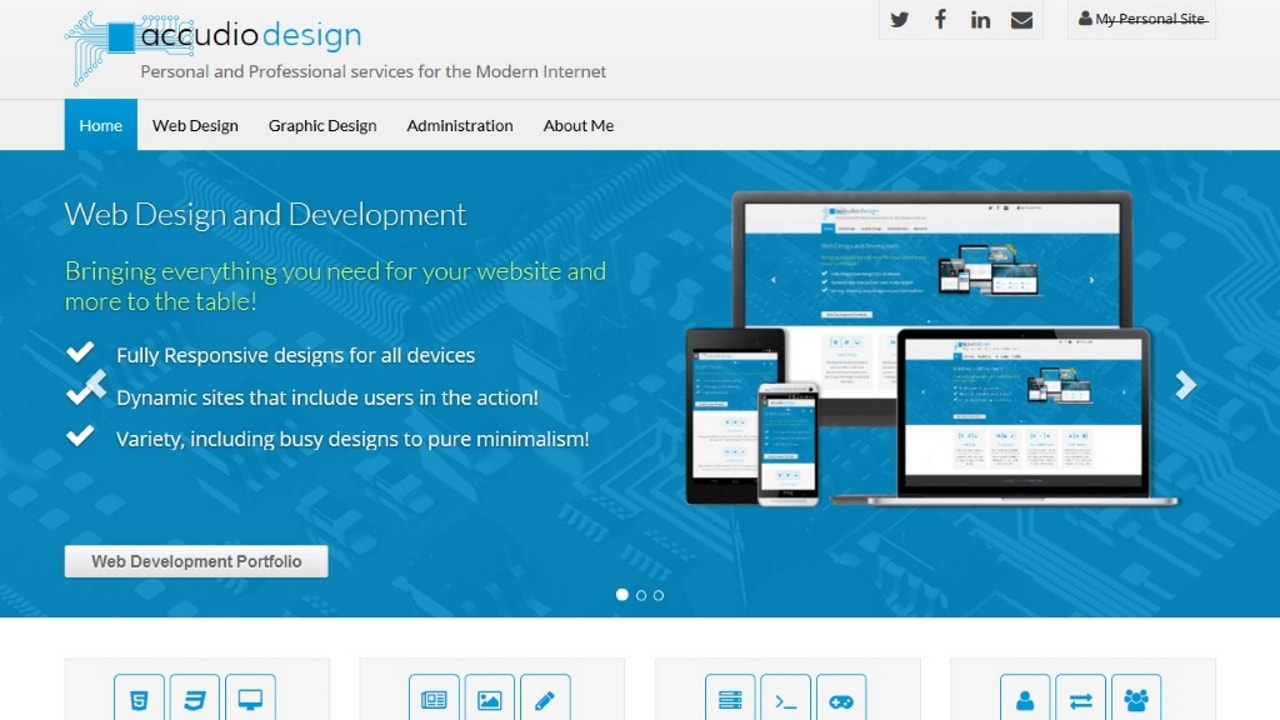Image resolution: width=1280 pixels, height=720 pixels.
Task: Select the third carousel dot
Action: coord(658,595)
